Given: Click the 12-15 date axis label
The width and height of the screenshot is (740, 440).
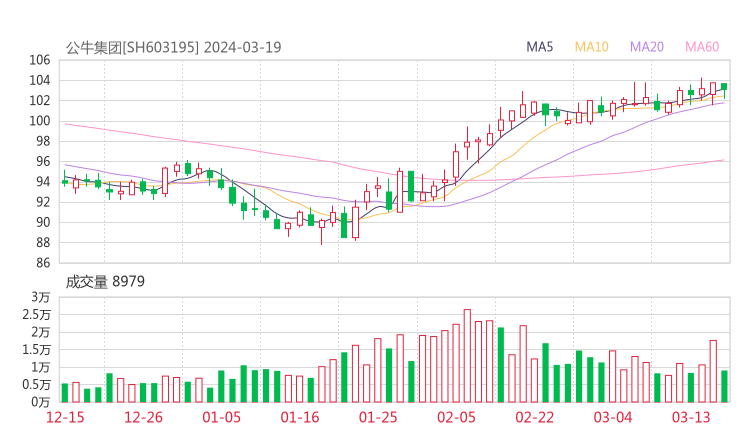Looking at the screenshot, I should (65, 417).
